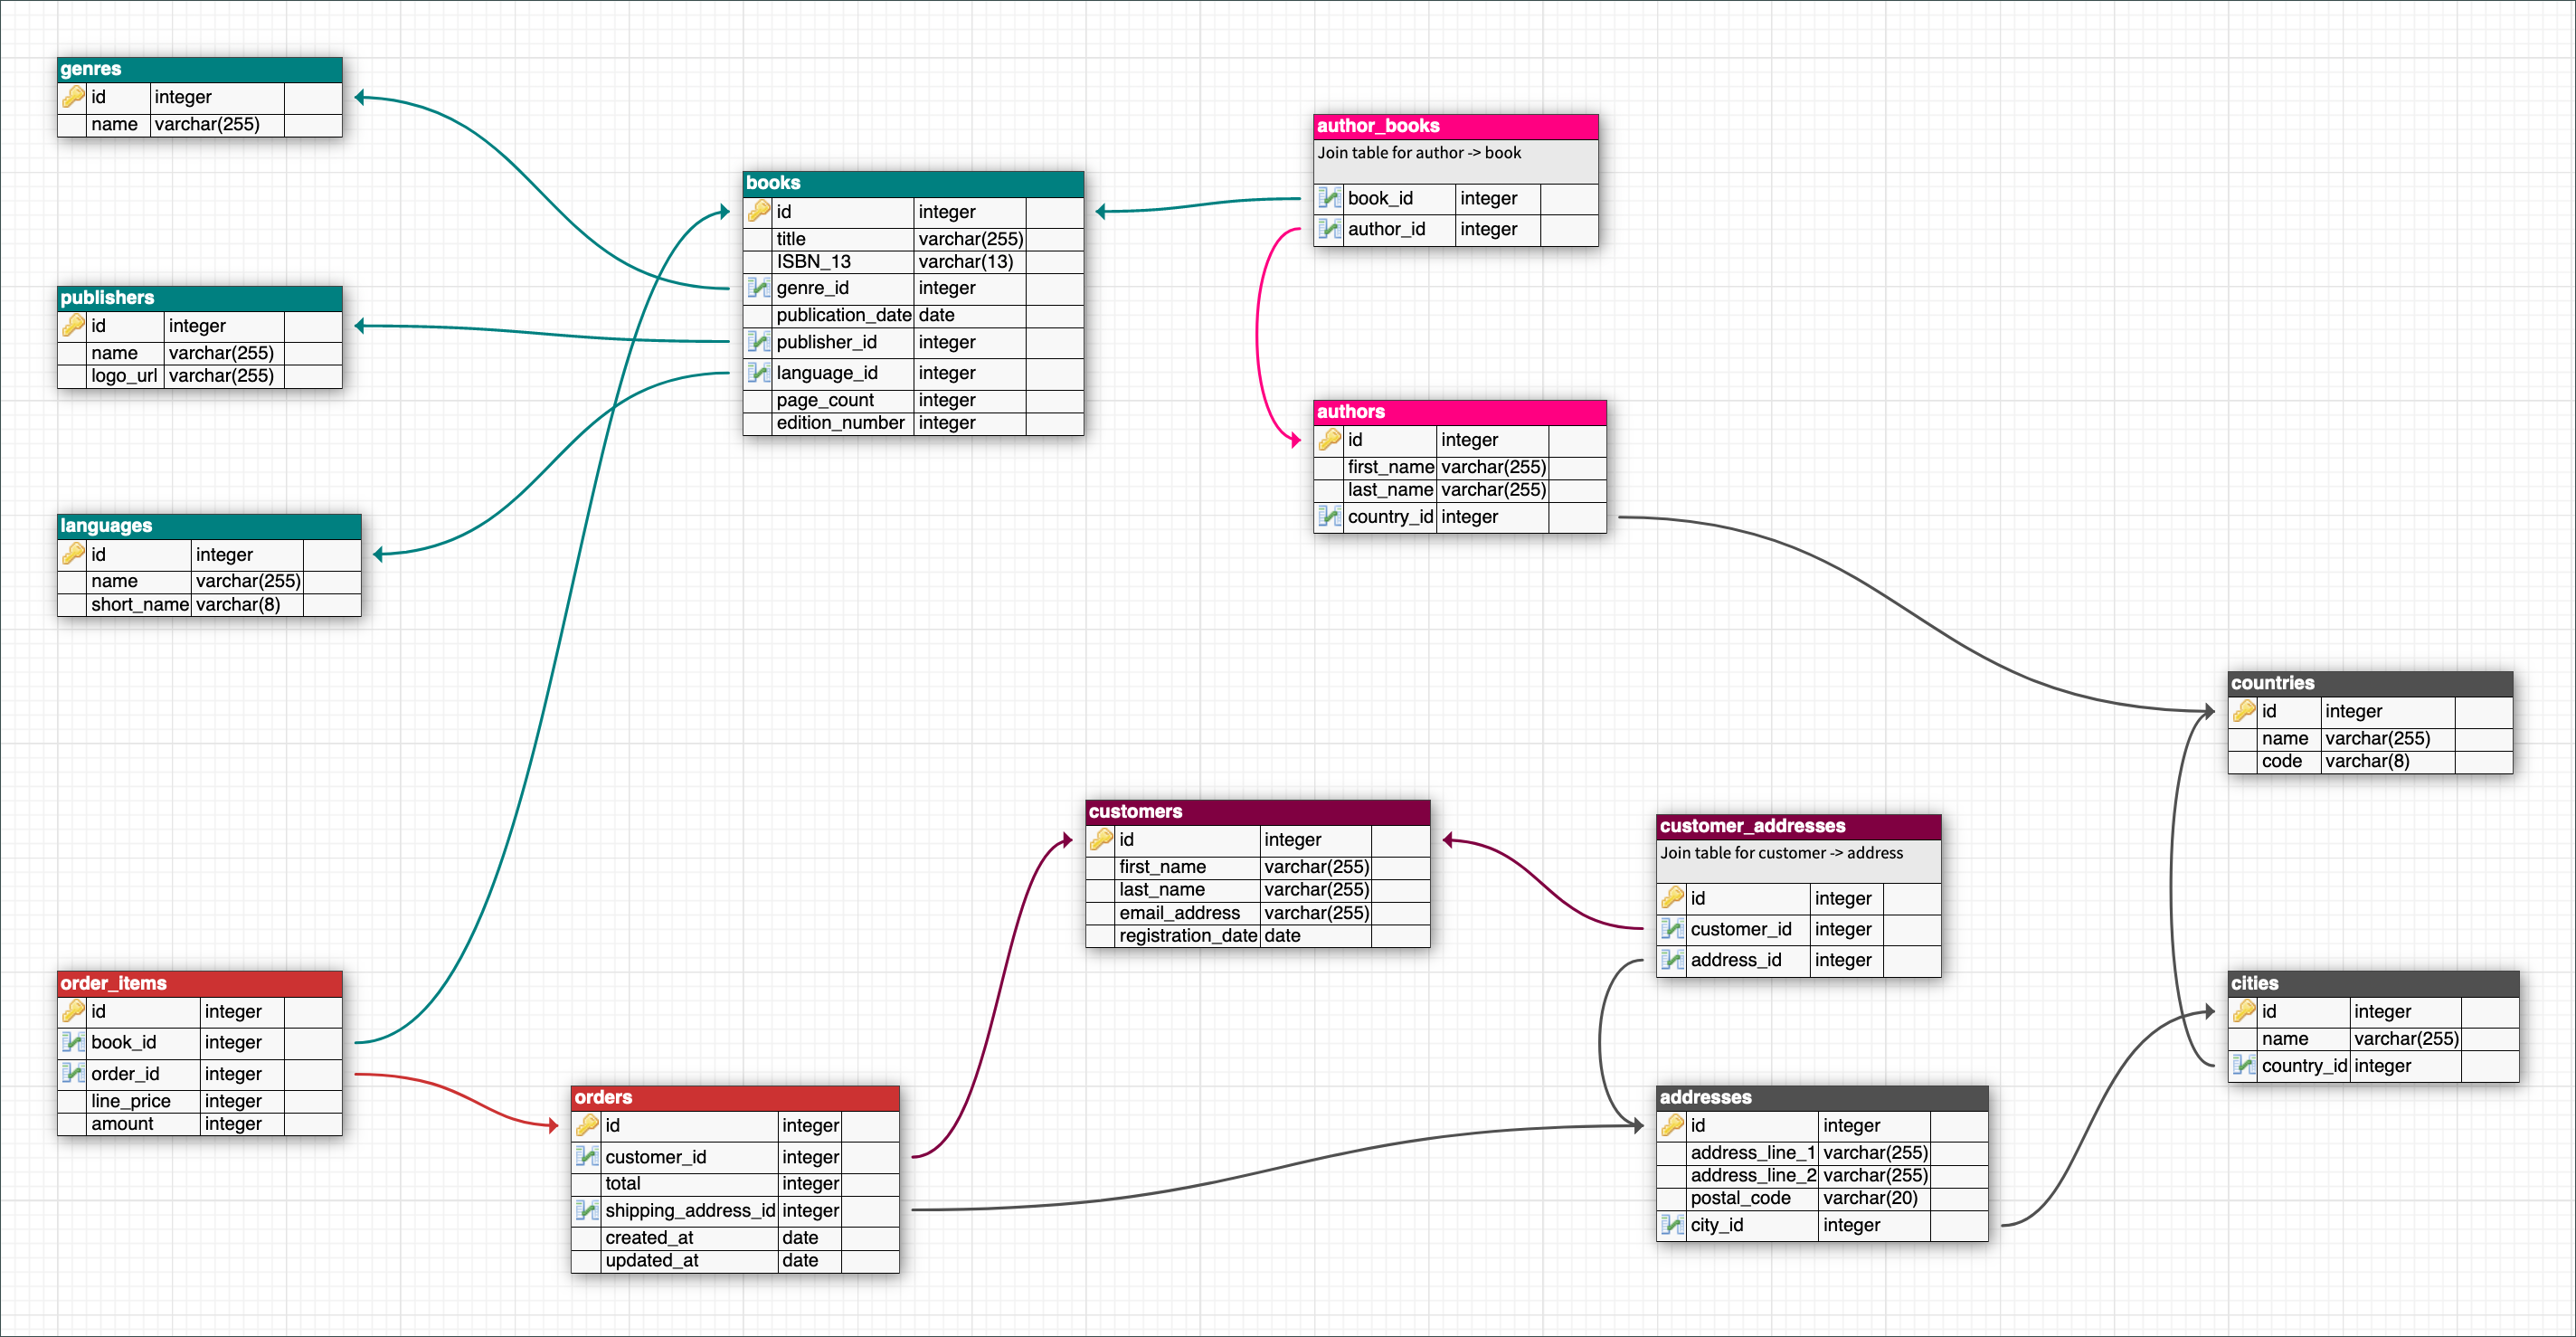Click the foreign key icon beside order_id
Image resolution: width=2576 pixels, height=1337 pixels.
tap(73, 1073)
